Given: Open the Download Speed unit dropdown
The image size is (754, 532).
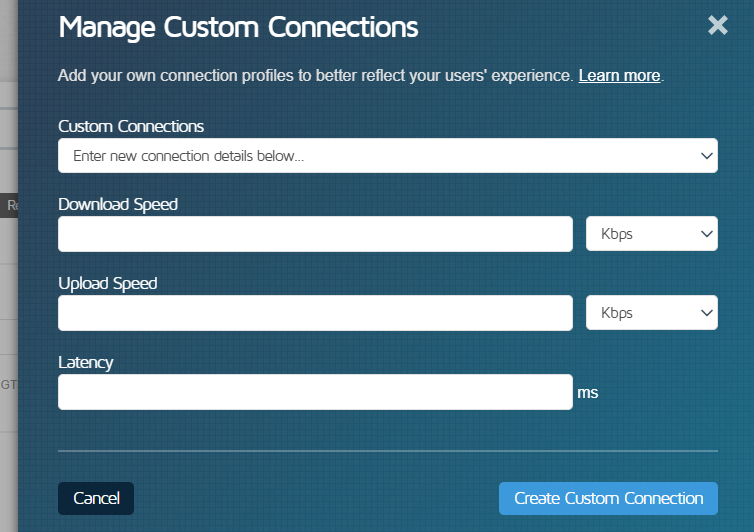Looking at the screenshot, I should [x=651, y=234].
